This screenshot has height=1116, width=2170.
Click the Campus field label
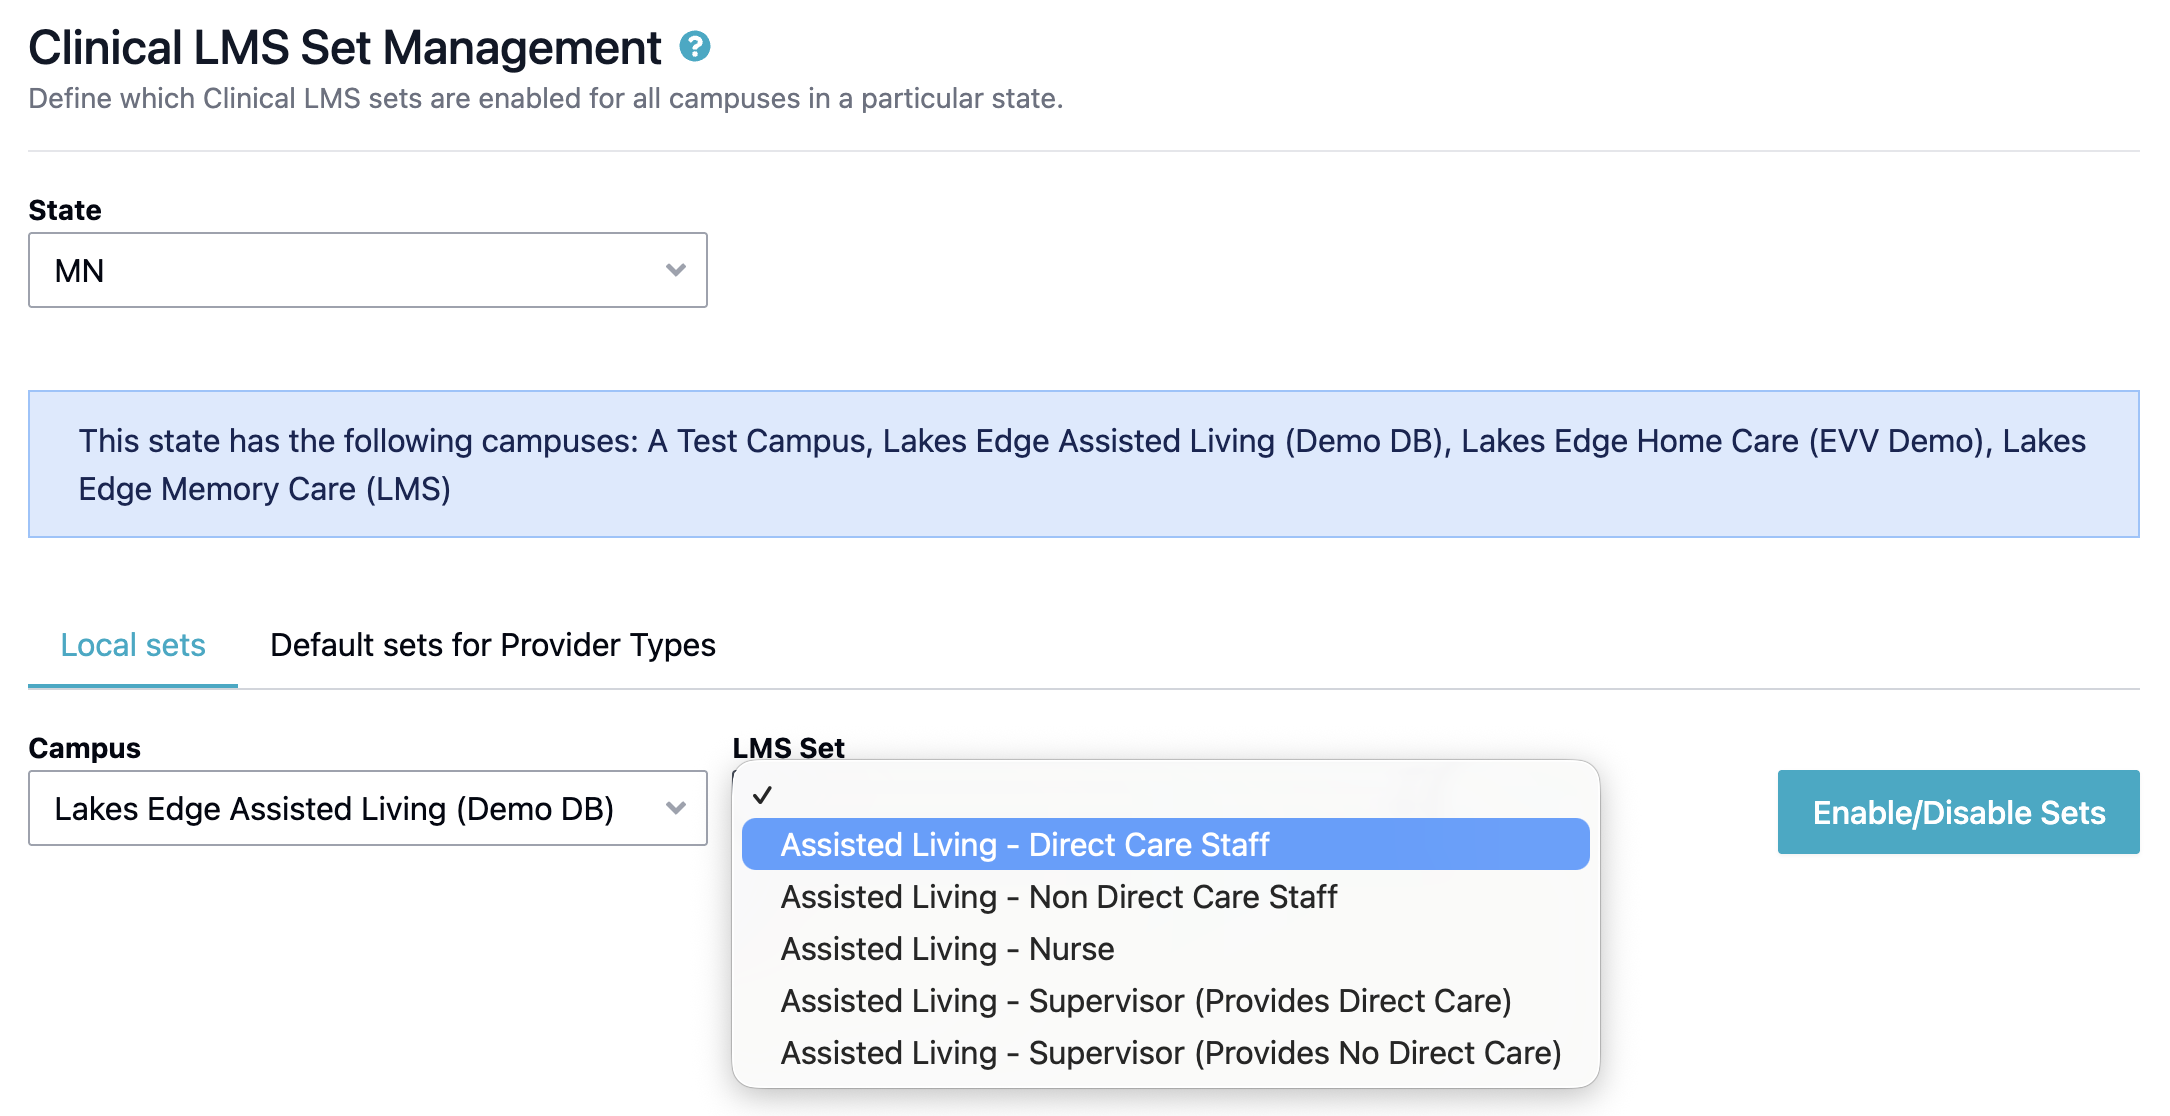(x=84, y=748)
